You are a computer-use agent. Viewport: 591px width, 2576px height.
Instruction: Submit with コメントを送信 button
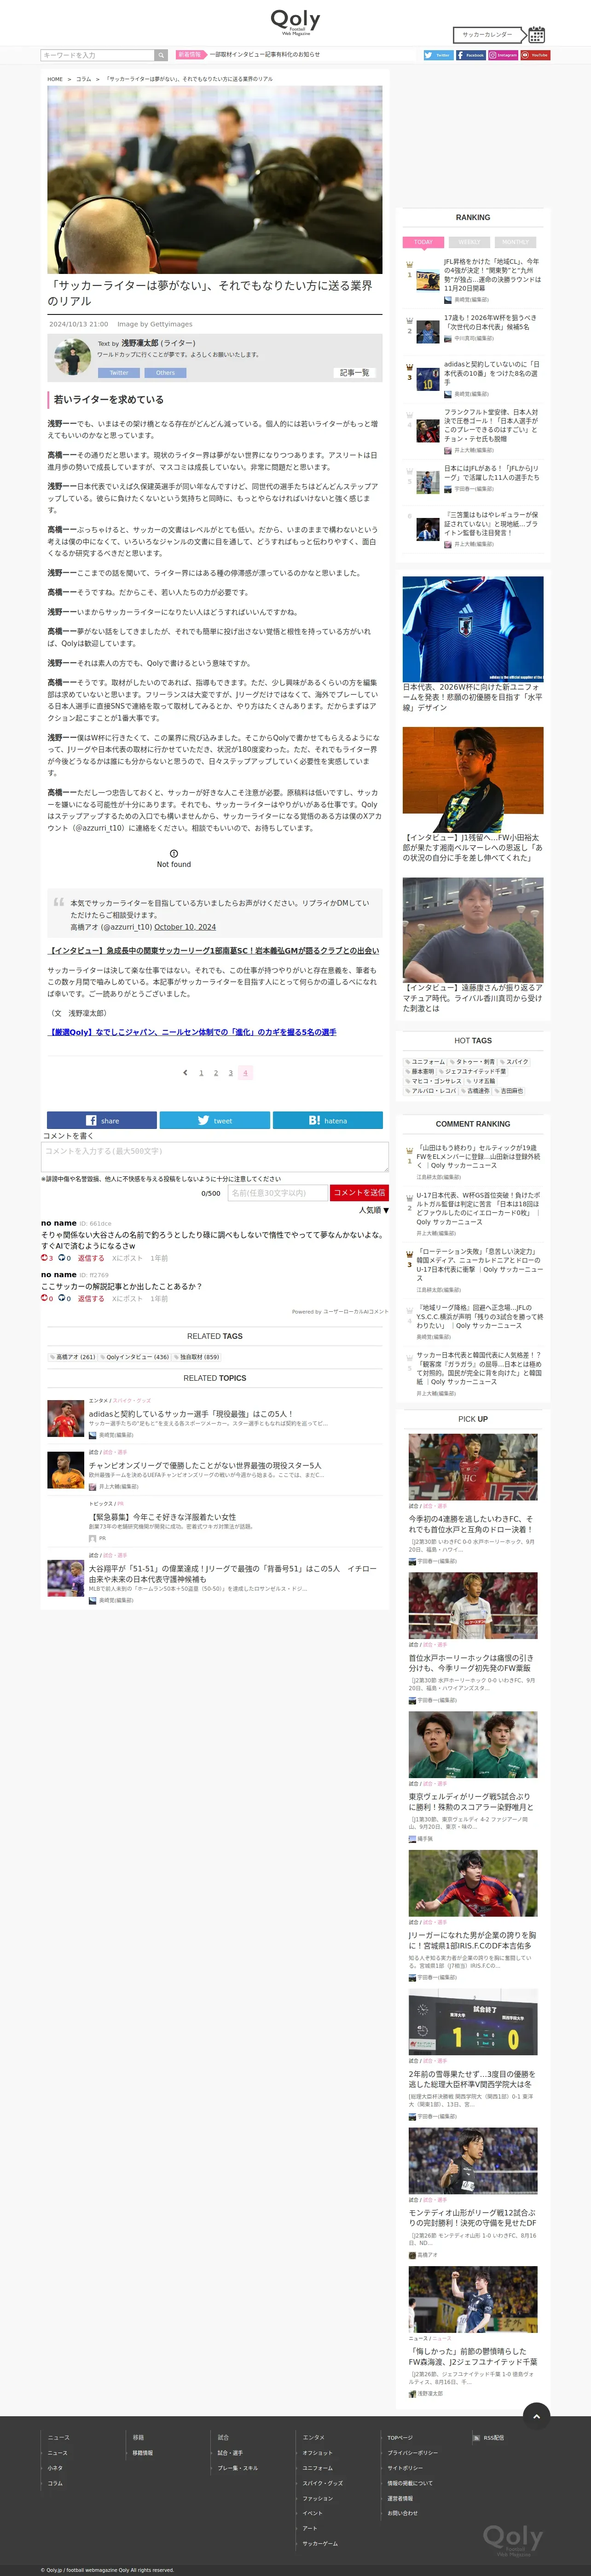tap(359, 1192)
